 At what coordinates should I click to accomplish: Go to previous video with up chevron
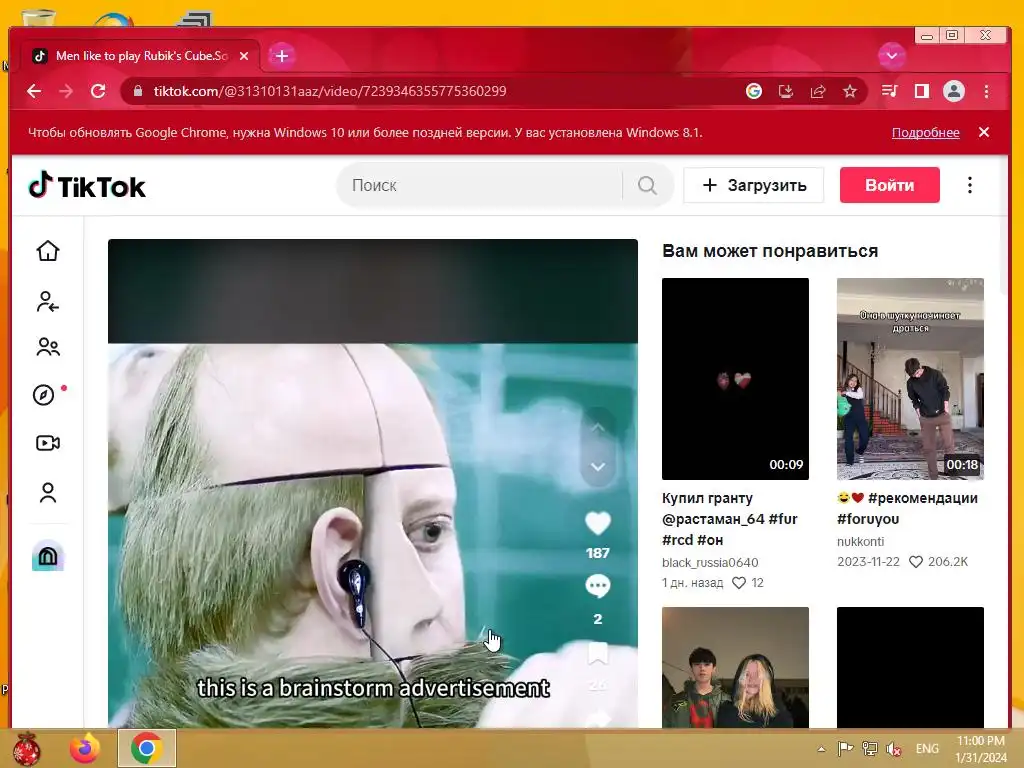coord(598,428)
